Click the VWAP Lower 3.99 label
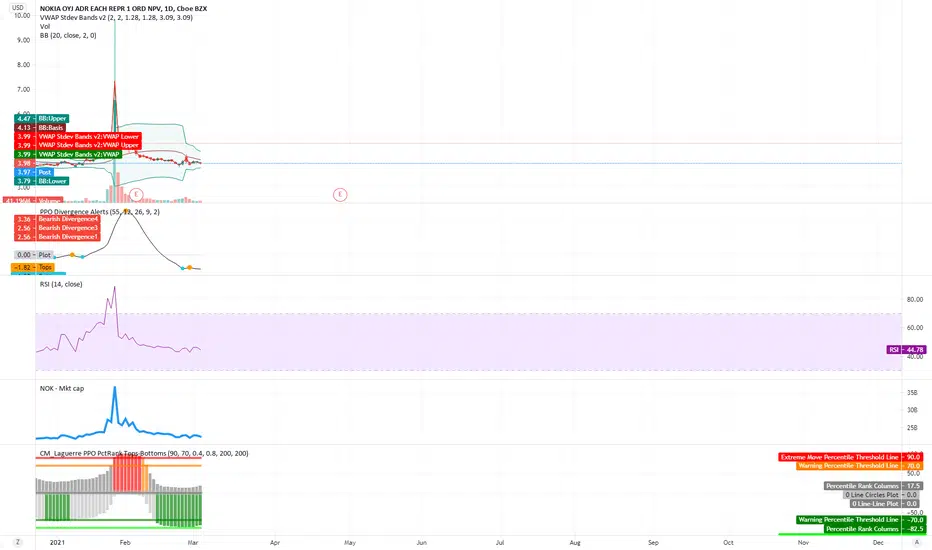Screen dimensions: 932x550 77,136
